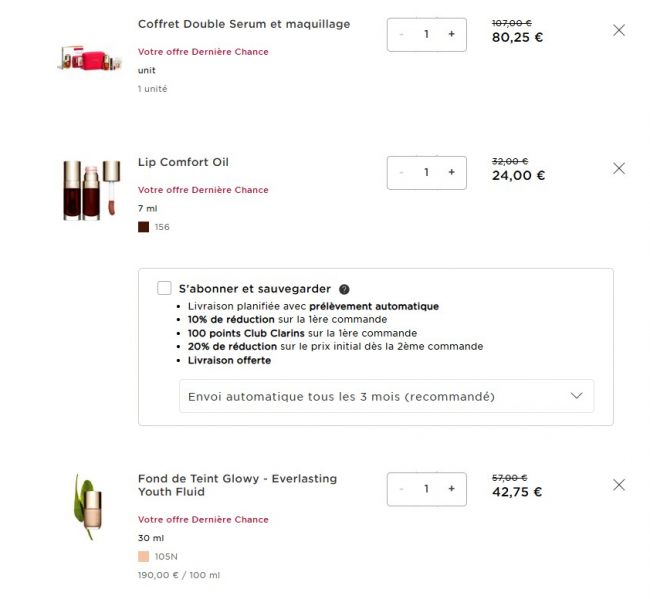The image size is (650, 599).
Task: Remove Coffret Double Serum et maquillage item
Action: (618, 30)
